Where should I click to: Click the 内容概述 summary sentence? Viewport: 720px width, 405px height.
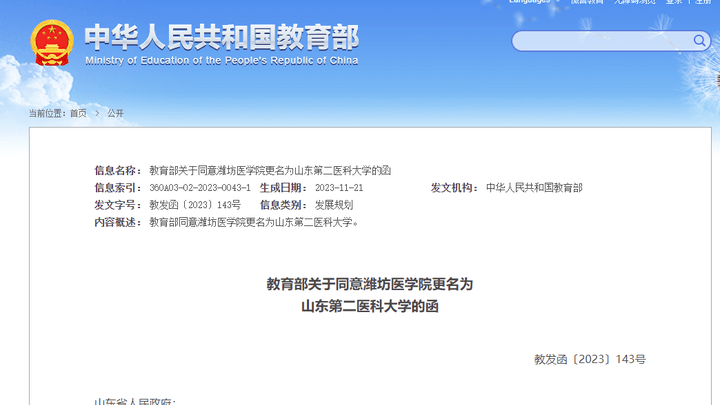tap(253, 222)
